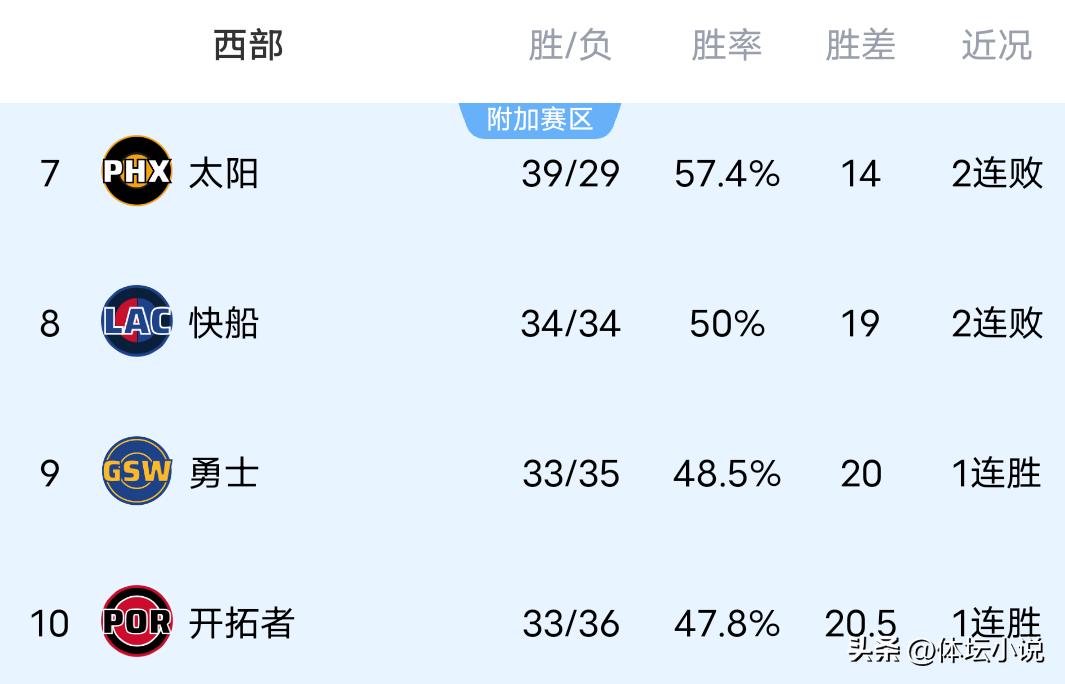This screenshot has width=1065, height=684.
Task: Click the 近况 column header
Action: 996,45
